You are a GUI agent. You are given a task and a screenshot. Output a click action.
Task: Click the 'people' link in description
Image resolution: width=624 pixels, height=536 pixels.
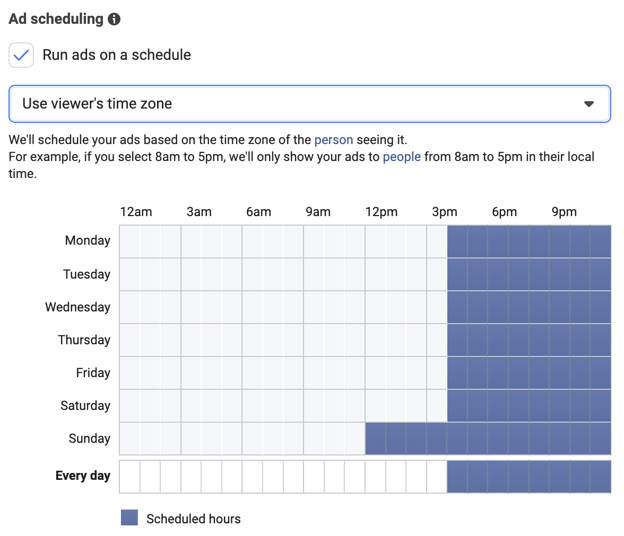pyautogui.click(x=401, y=157)
